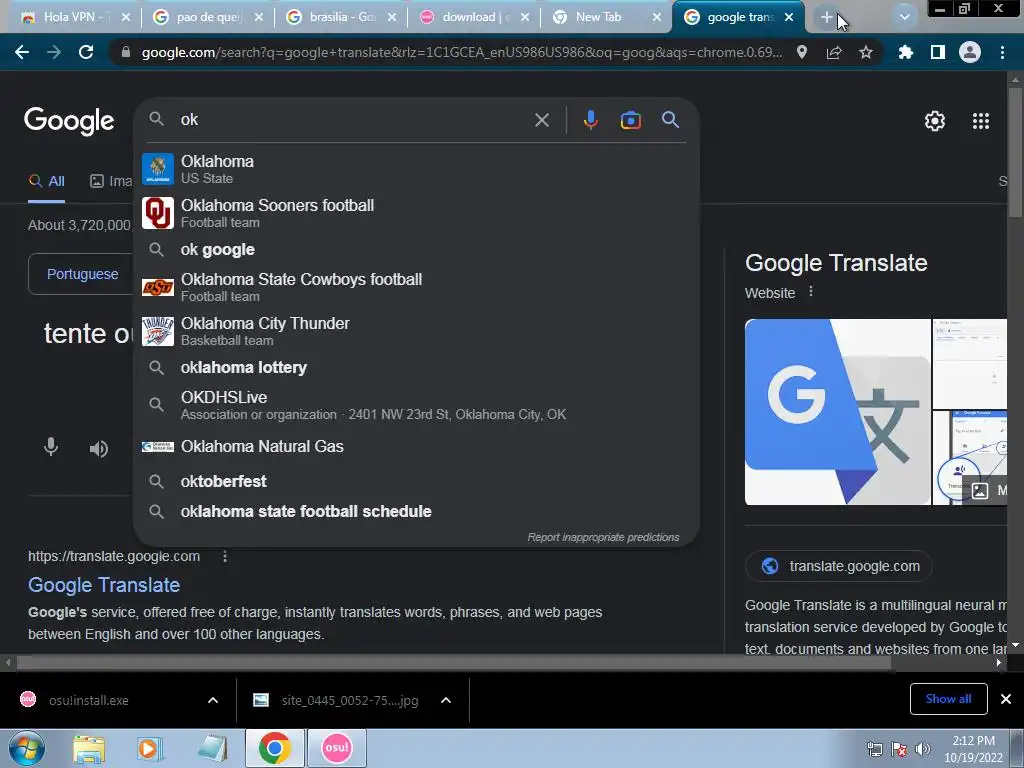
Task: Open the Google apps grid
Action: tap(981, 121)
